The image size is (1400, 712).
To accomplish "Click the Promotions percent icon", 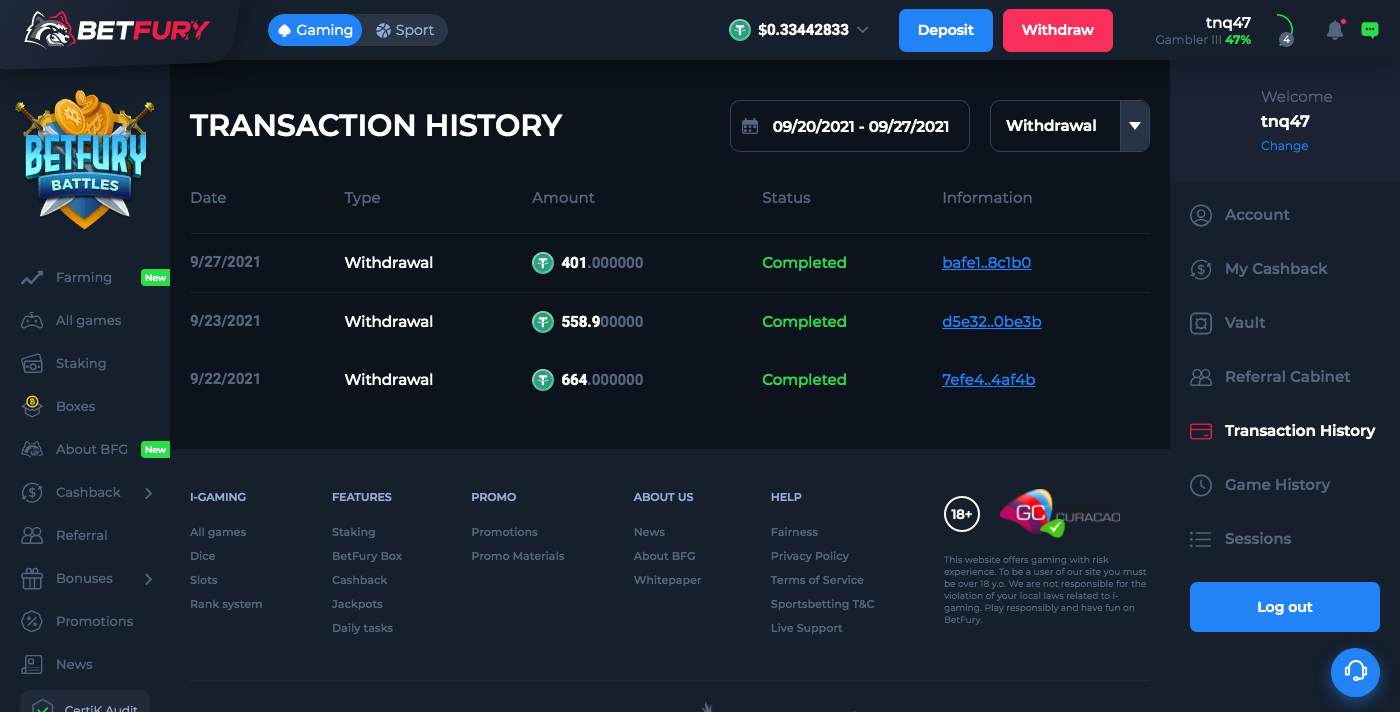I will coord(32,622).
